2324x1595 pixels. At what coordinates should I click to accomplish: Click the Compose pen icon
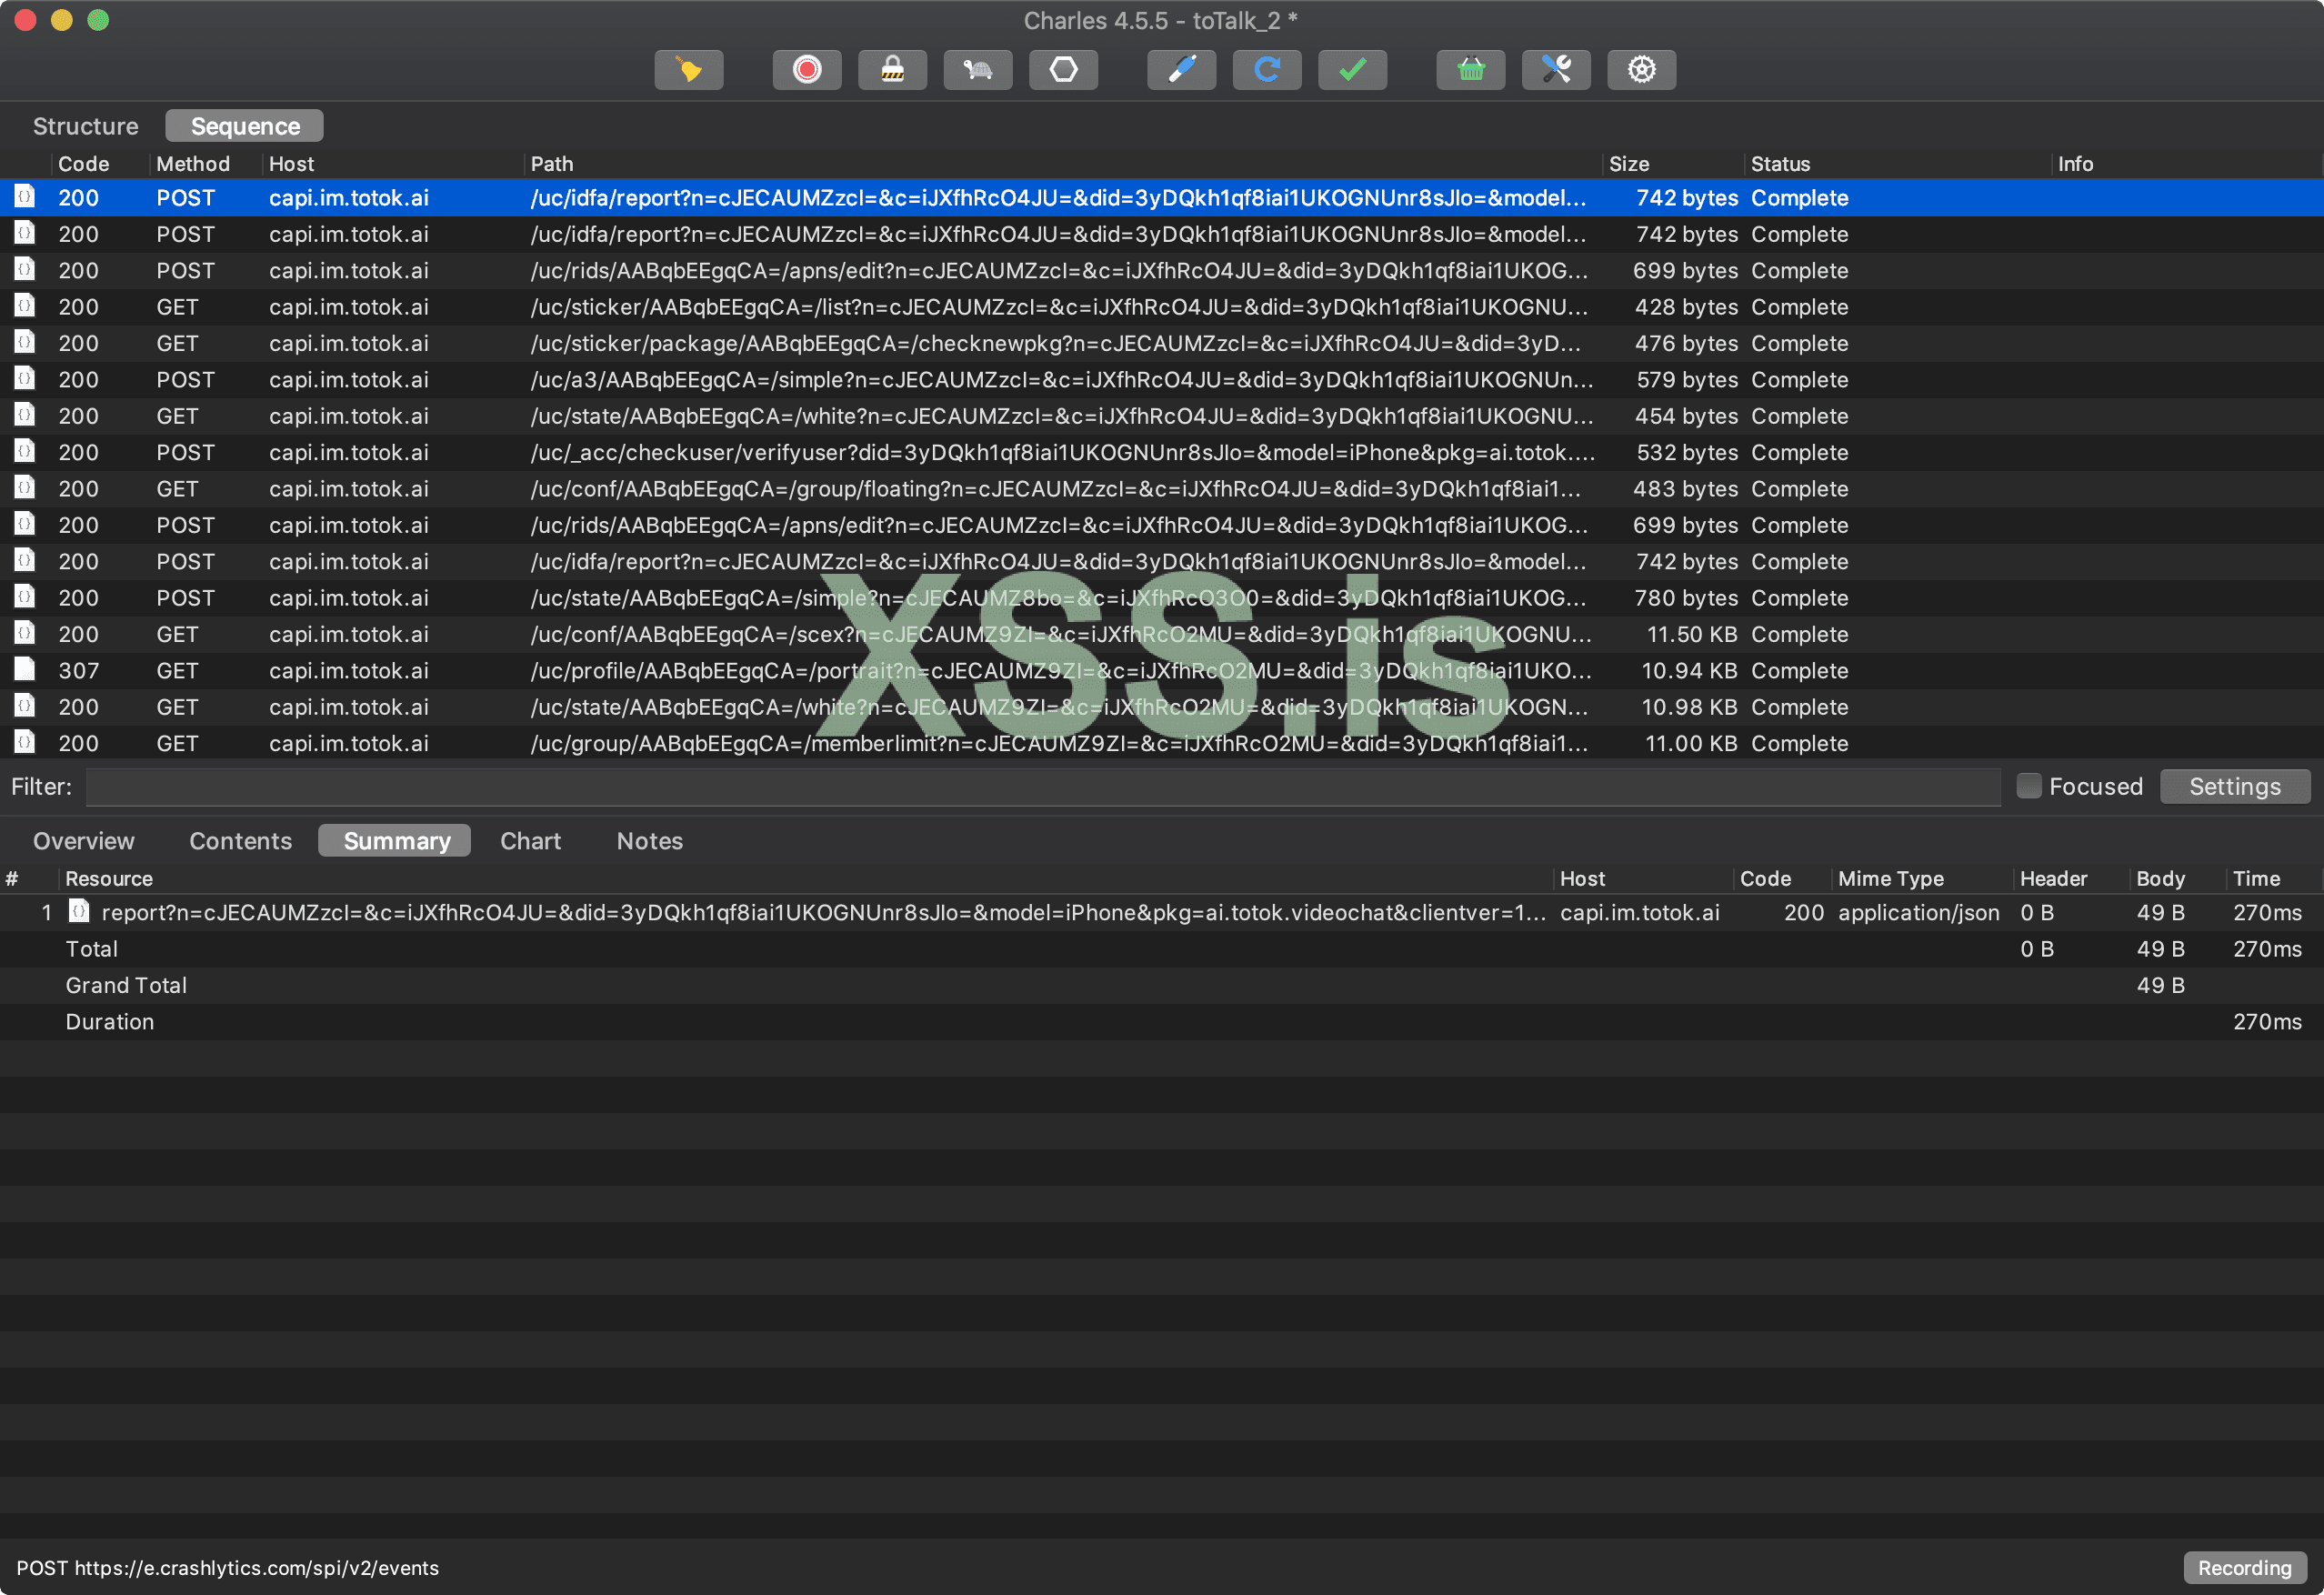tap(1181, 69)
